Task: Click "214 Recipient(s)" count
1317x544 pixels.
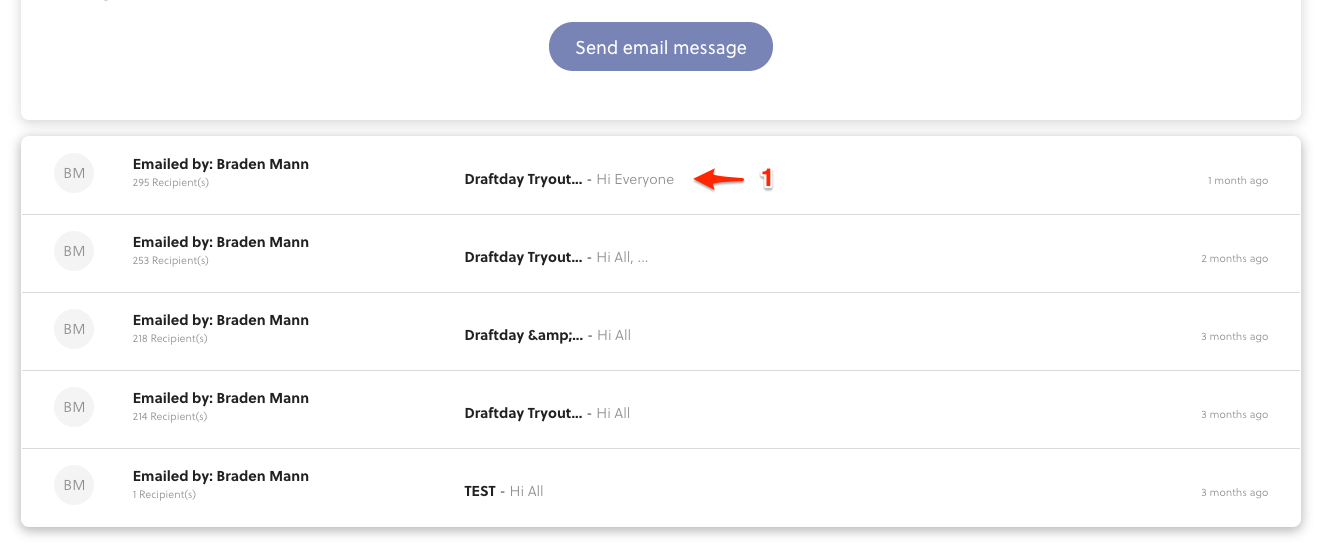Action: [x=170, y=417]
